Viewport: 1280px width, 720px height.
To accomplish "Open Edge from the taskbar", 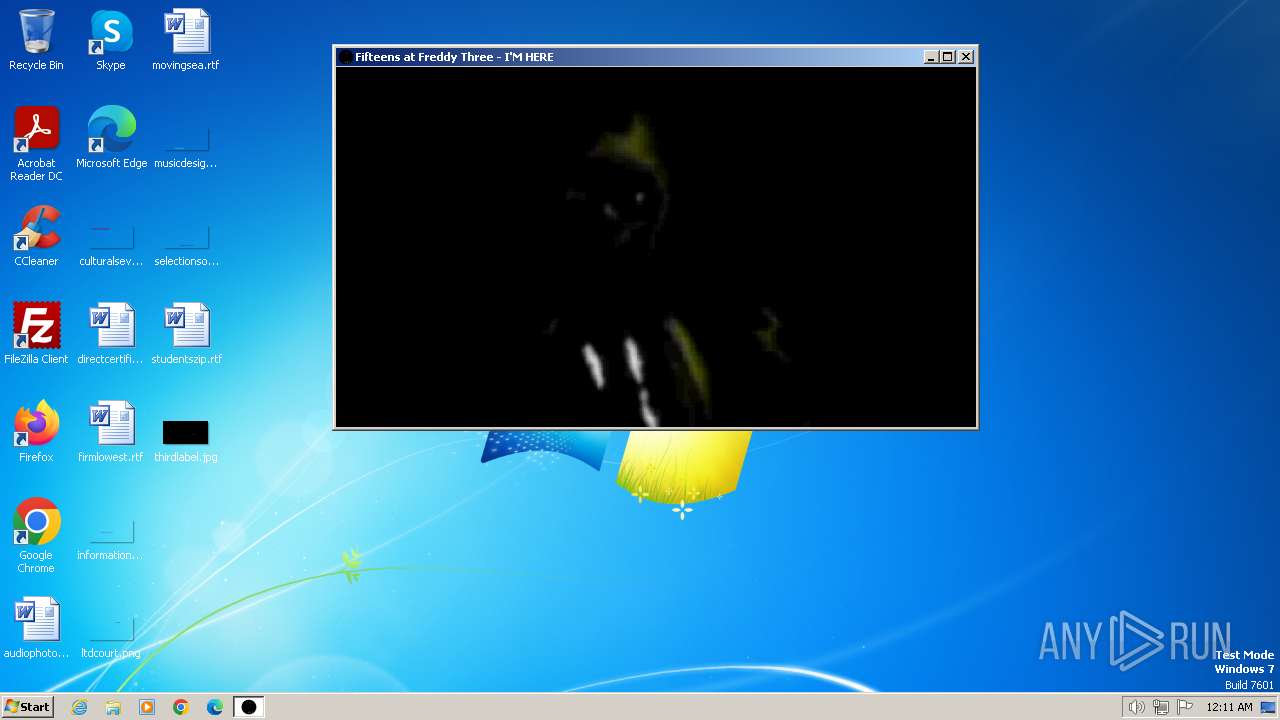I will pos(215,707).
